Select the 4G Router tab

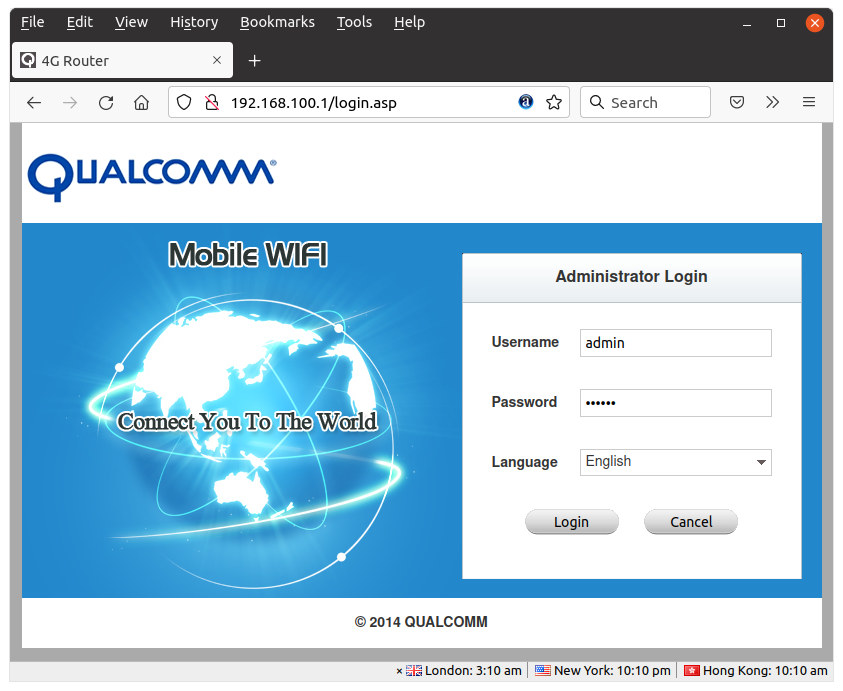[x=123, y=60]
